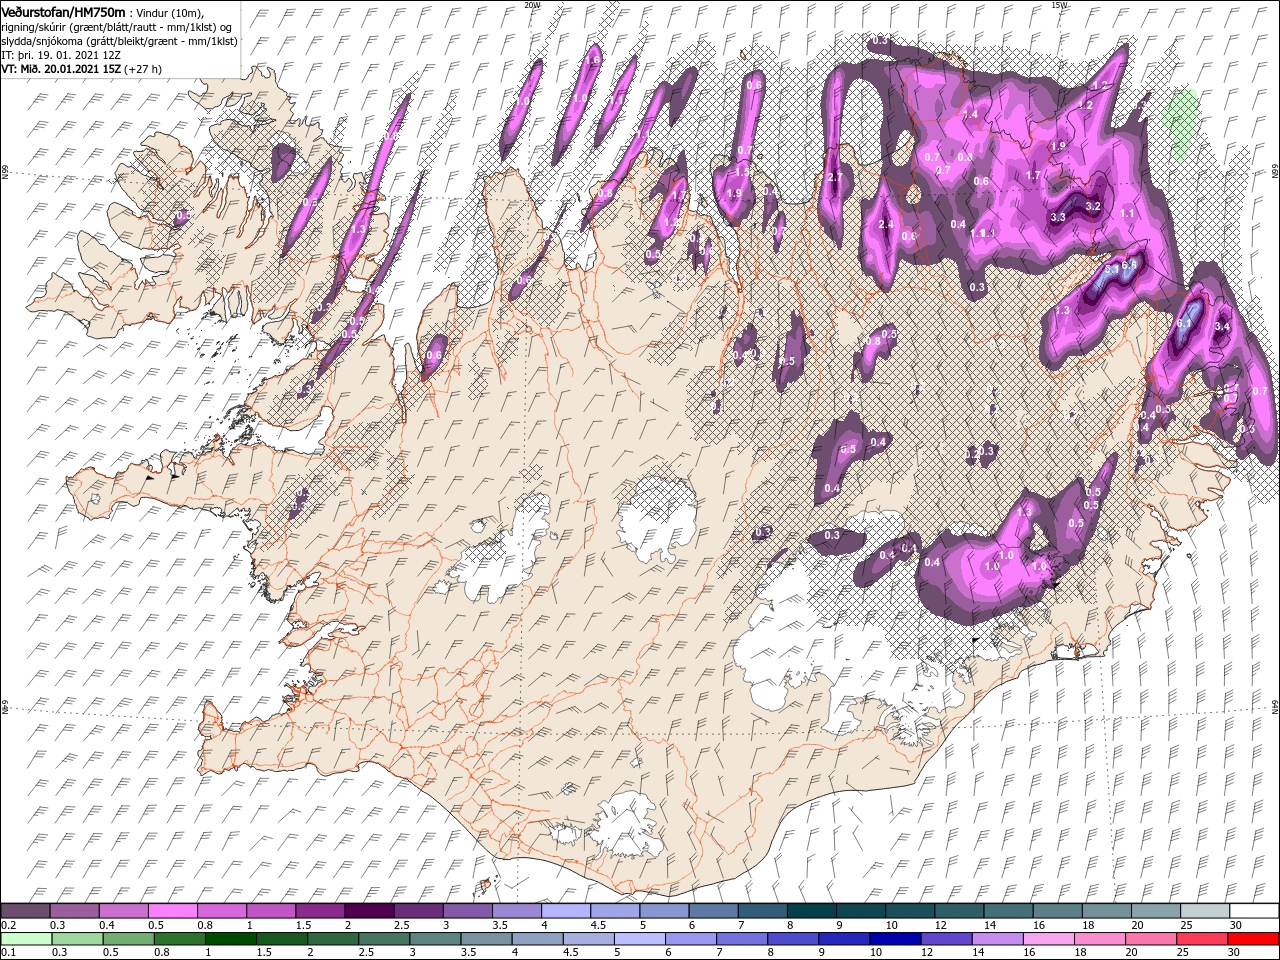Viewport: 1280px width, 960px height.
Task: Click the IT: þri. 19. 01. 2021 12Z line
Action: pos(59,55)
